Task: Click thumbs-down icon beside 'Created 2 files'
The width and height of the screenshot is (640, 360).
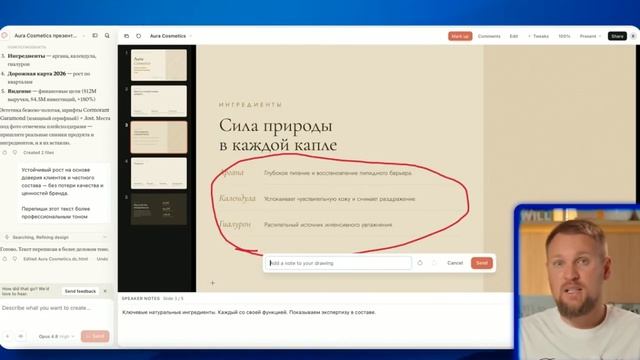Action: click(x=15, y=152)
